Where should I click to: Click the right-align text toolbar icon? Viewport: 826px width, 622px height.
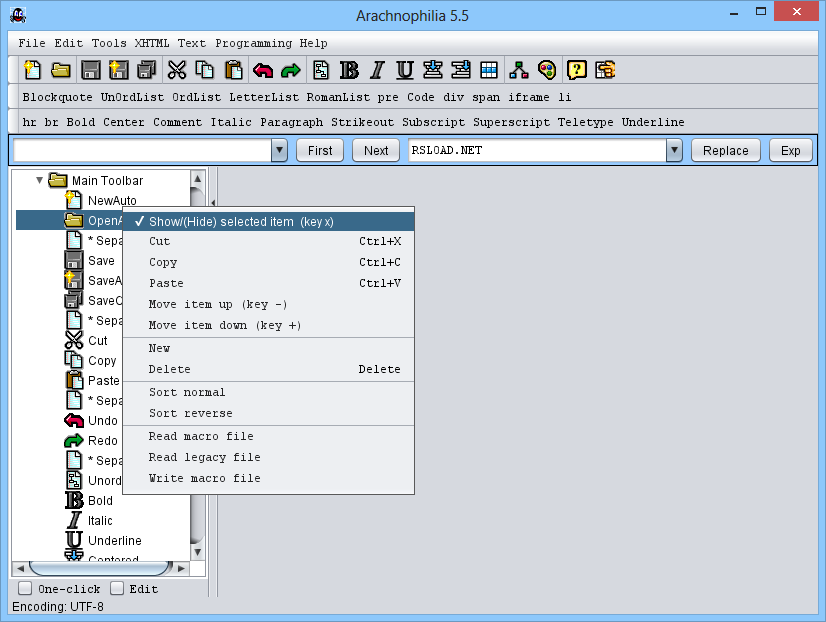click(x=461, y=70)
